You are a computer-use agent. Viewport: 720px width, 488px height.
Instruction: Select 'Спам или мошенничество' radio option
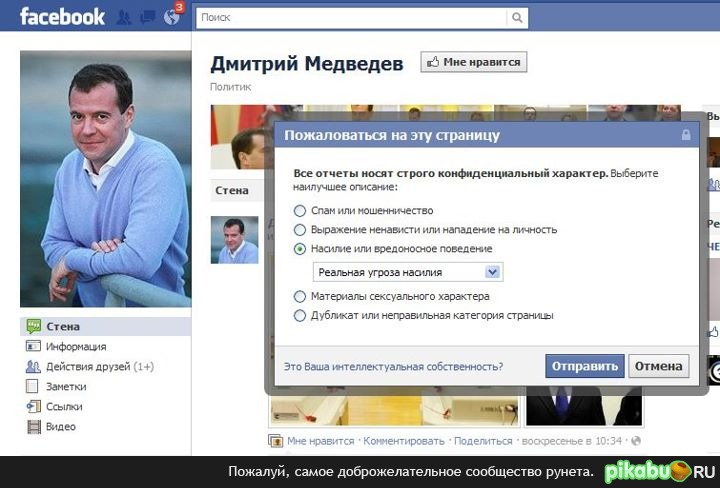coord(299,211)
